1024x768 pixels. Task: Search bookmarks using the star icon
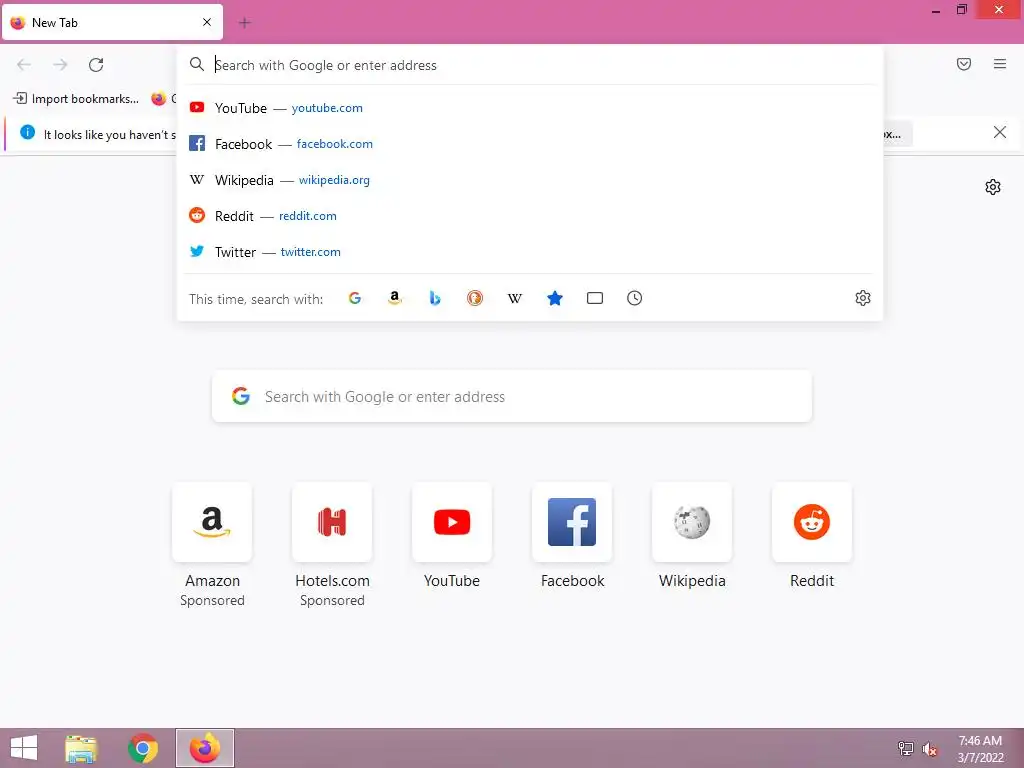click(554, 298)
